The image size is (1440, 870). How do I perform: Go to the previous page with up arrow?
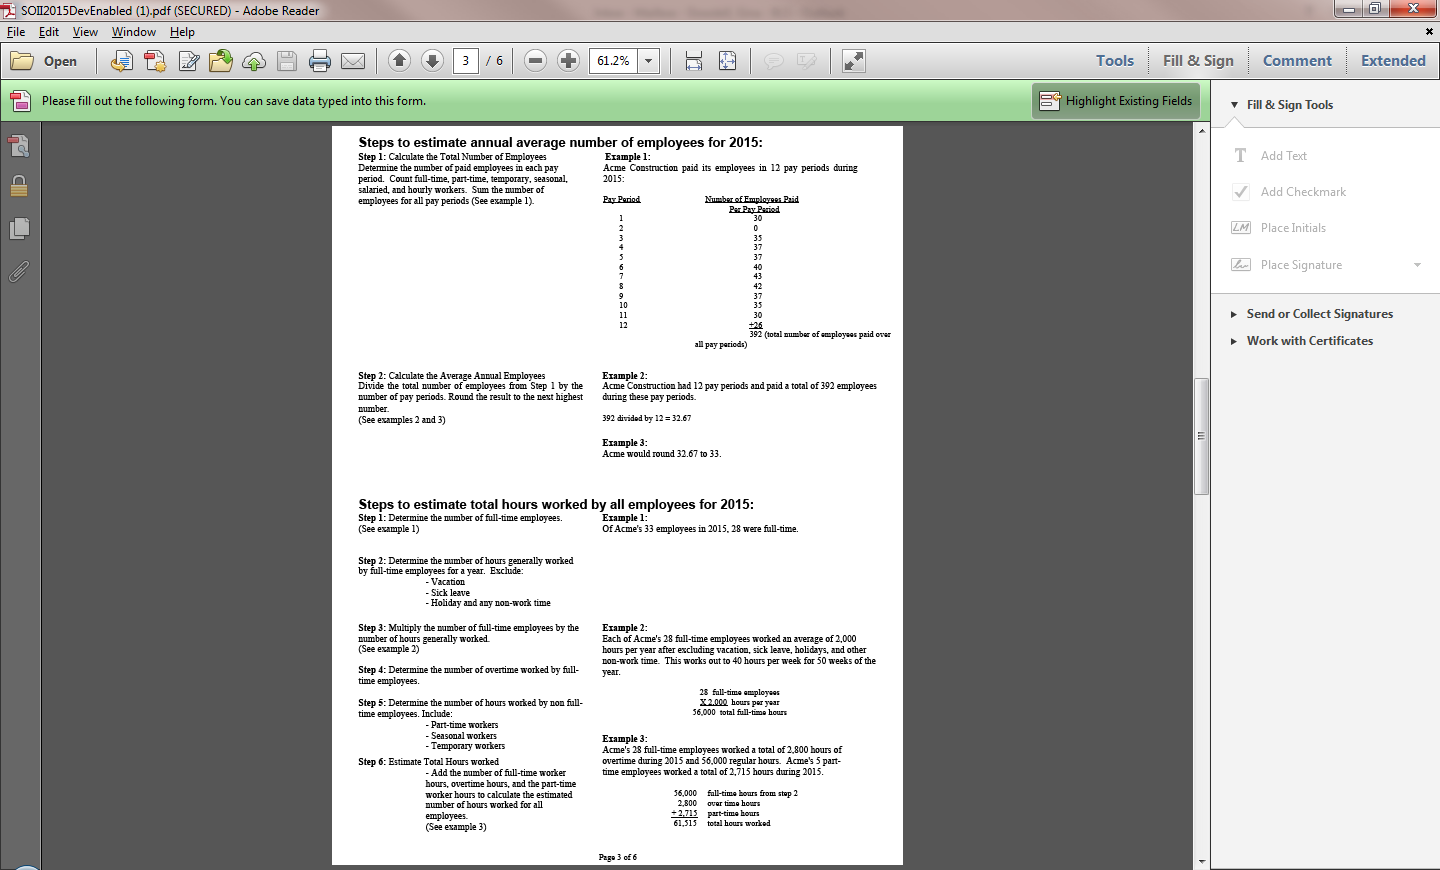(x=399, y=61)
